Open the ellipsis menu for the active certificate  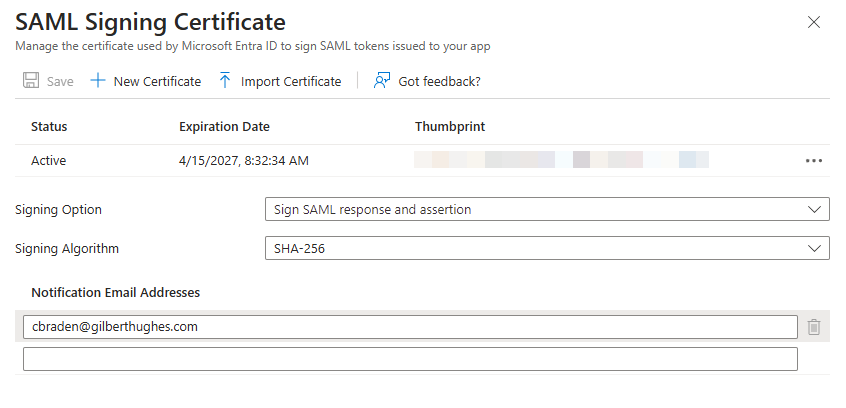click(813, 160)
